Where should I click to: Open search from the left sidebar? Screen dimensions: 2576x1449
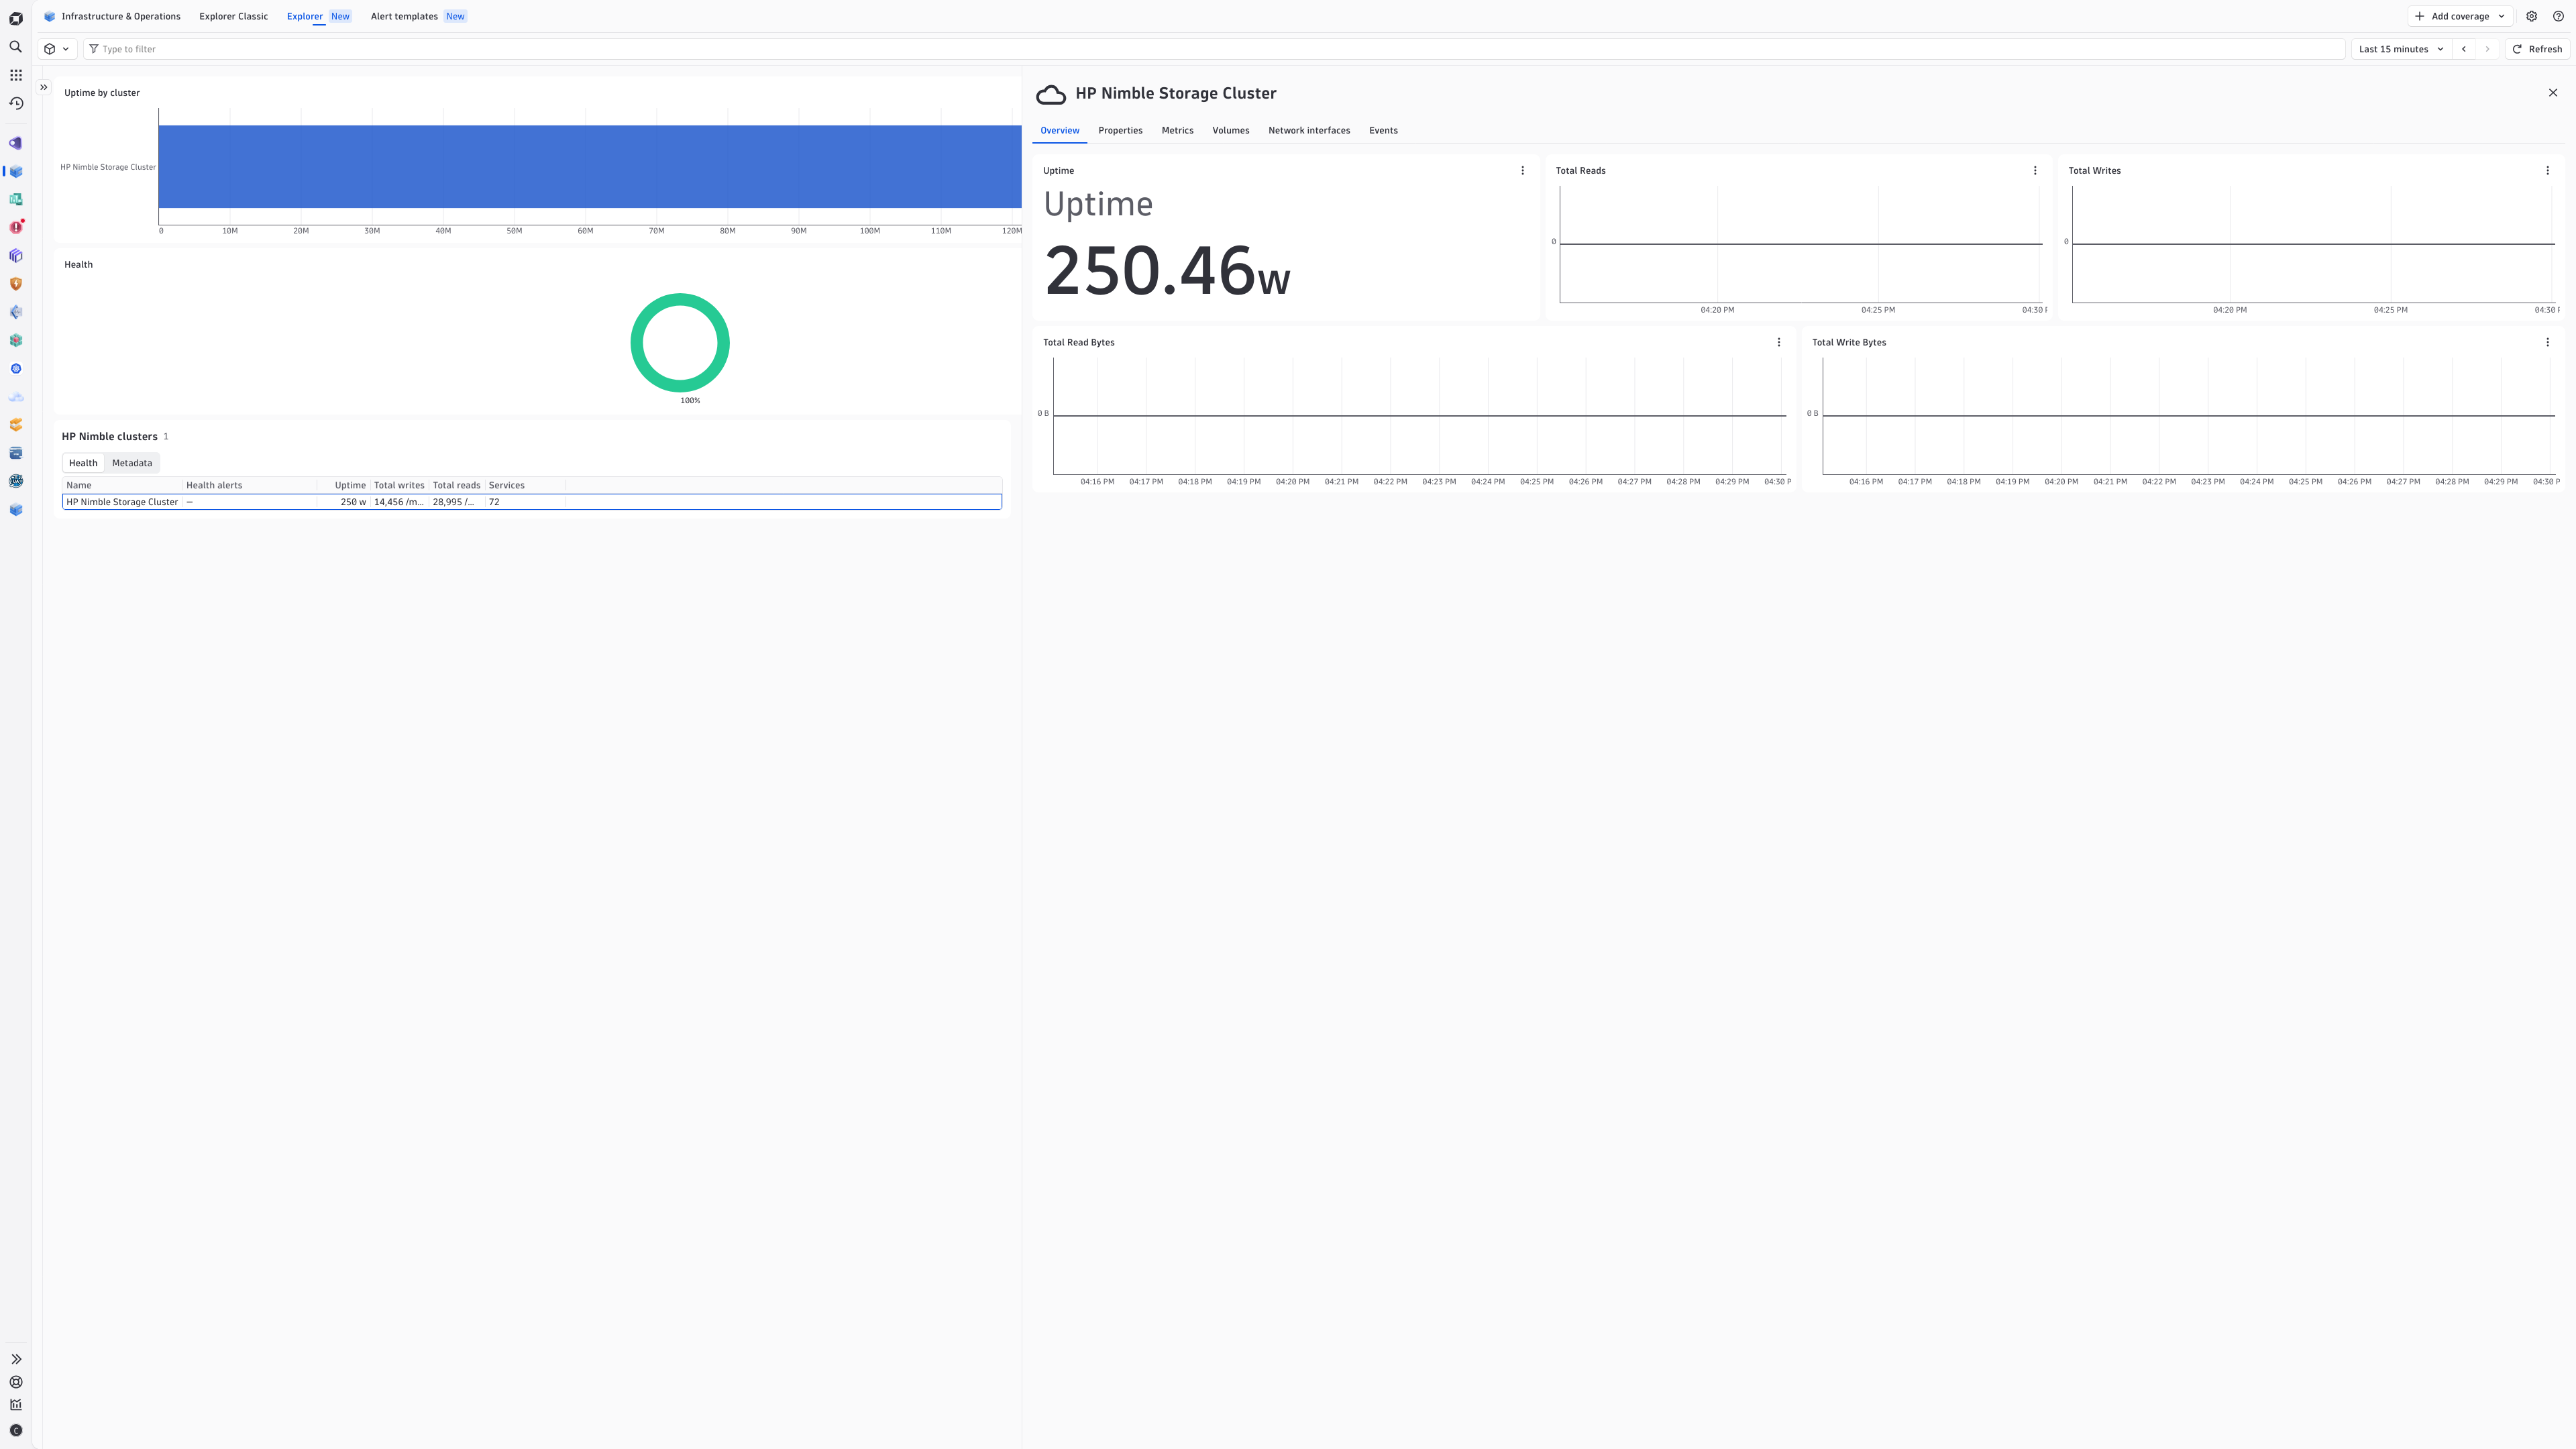pos(16,47)
